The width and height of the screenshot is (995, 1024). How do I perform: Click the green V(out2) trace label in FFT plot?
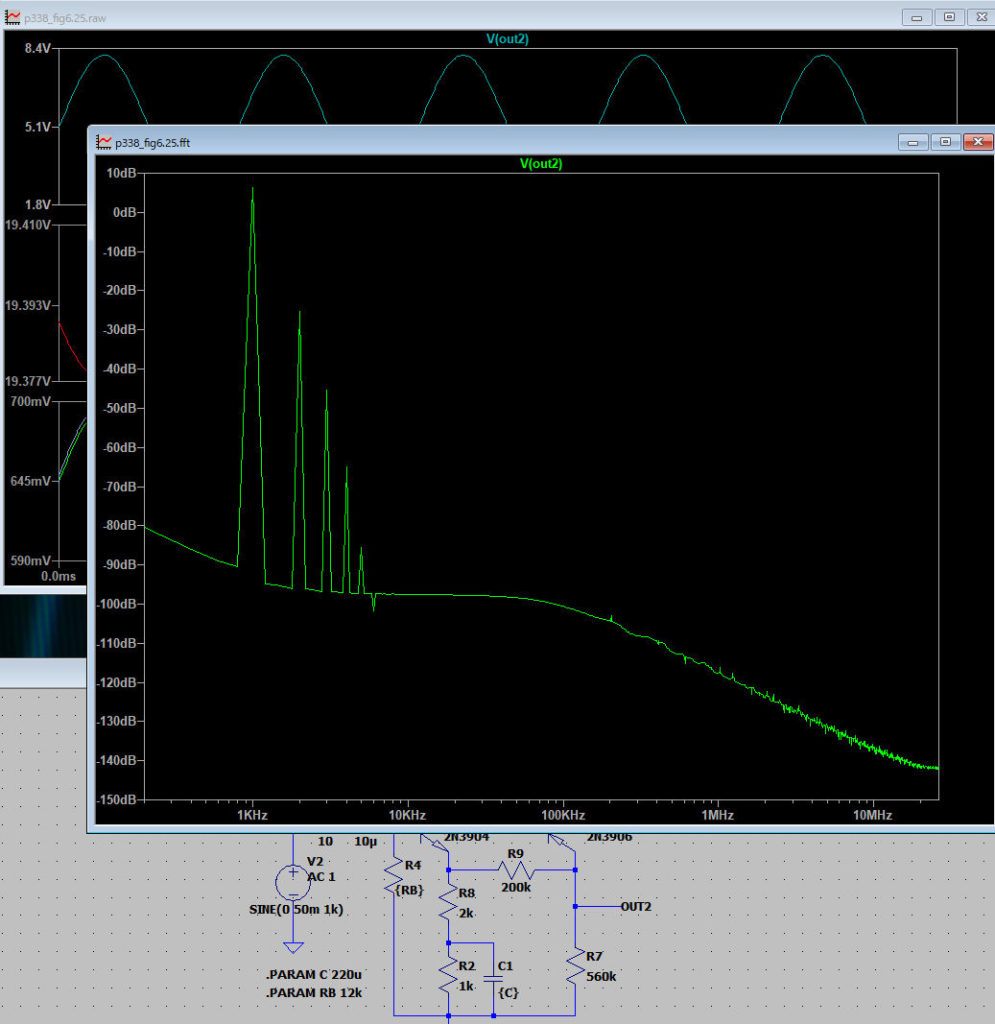click(x=540, y=164)
